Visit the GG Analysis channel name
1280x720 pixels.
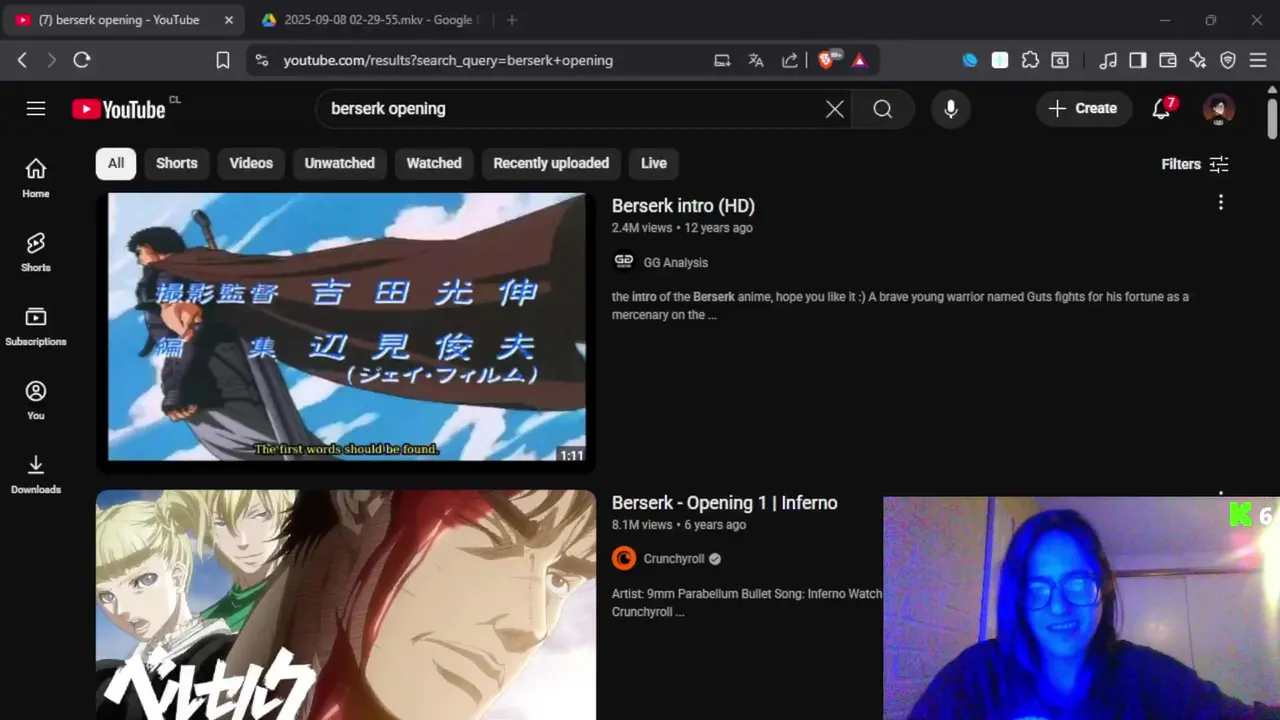pos(676,262)
